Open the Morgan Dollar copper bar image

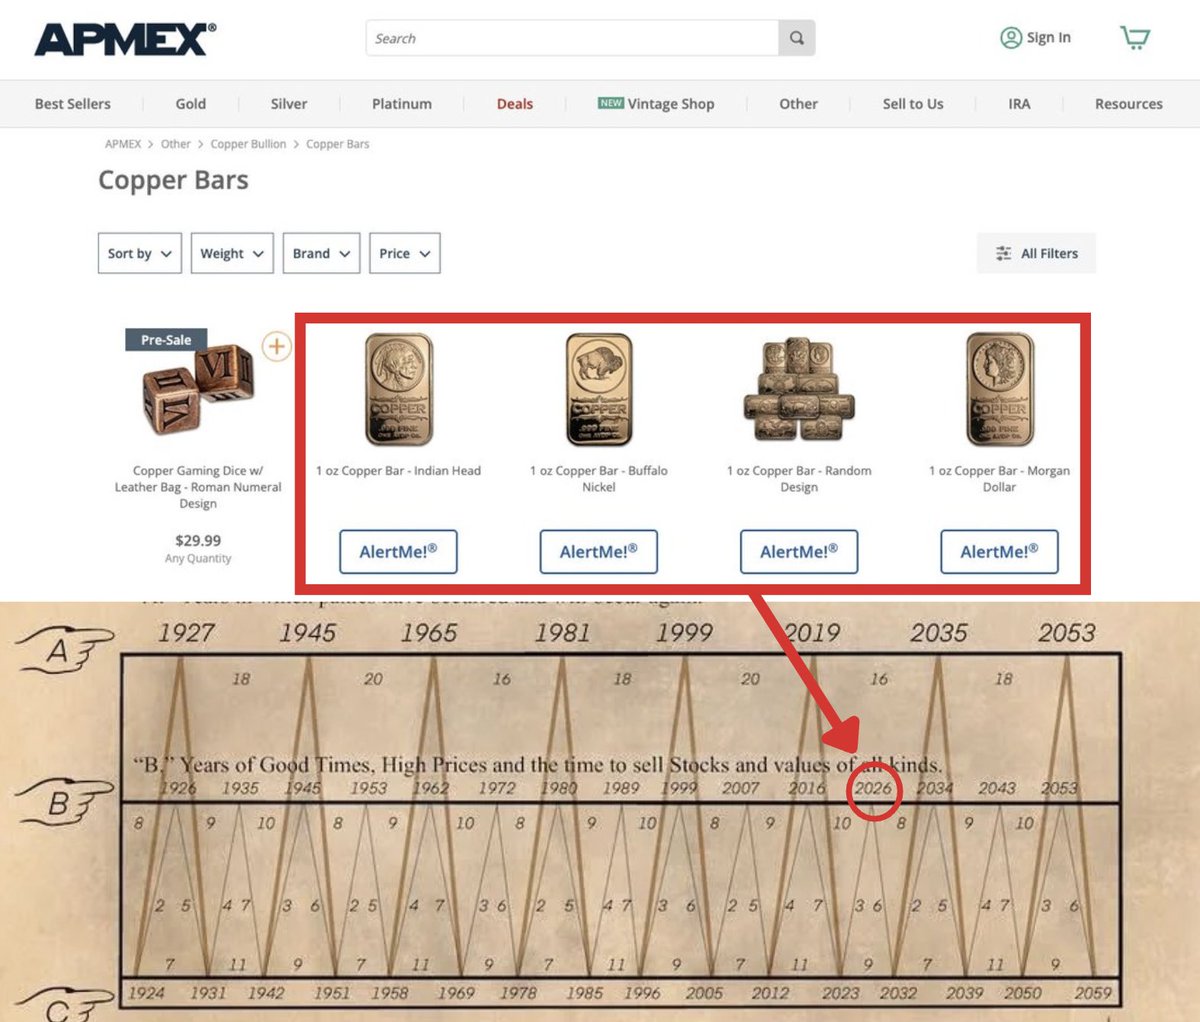point(999,390)
